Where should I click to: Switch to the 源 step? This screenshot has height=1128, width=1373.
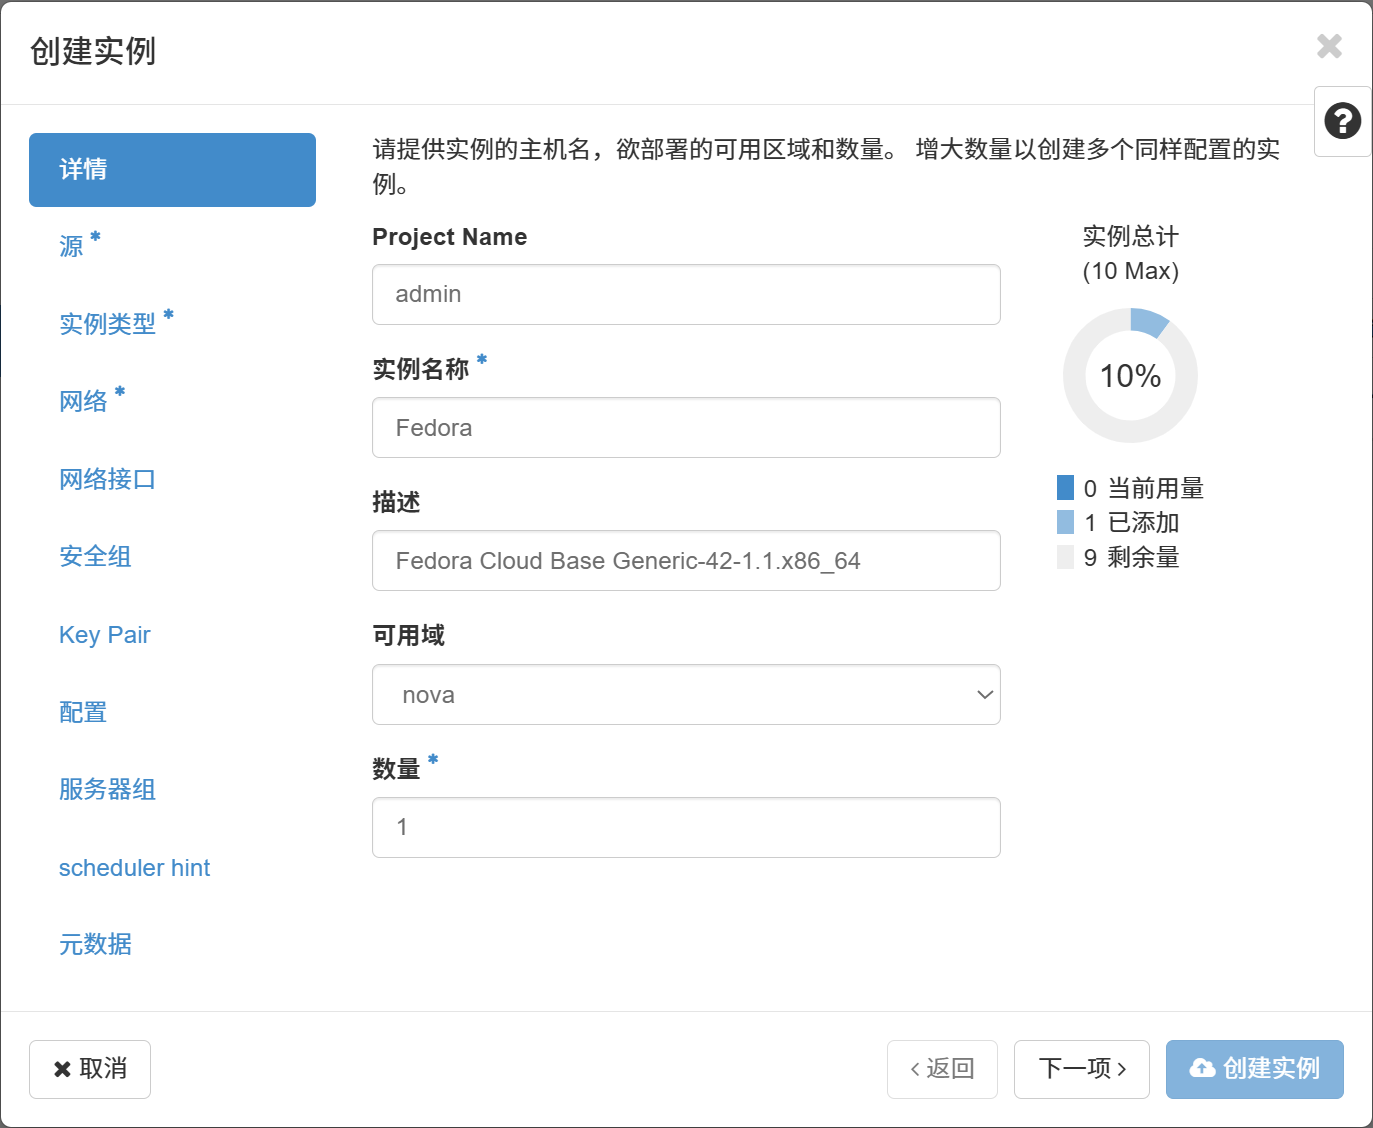coord(80,245)
